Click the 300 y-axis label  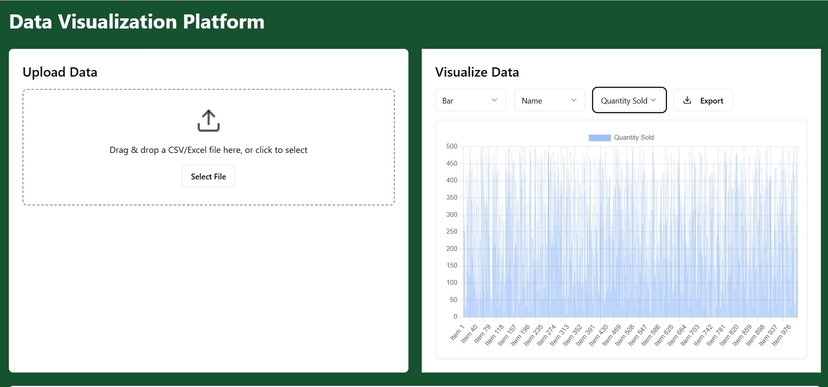(451, 215)
